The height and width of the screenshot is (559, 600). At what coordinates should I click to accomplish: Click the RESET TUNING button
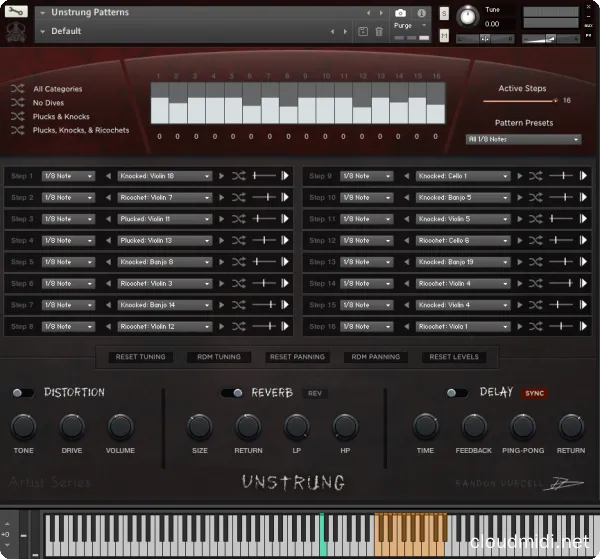(141, 357)
